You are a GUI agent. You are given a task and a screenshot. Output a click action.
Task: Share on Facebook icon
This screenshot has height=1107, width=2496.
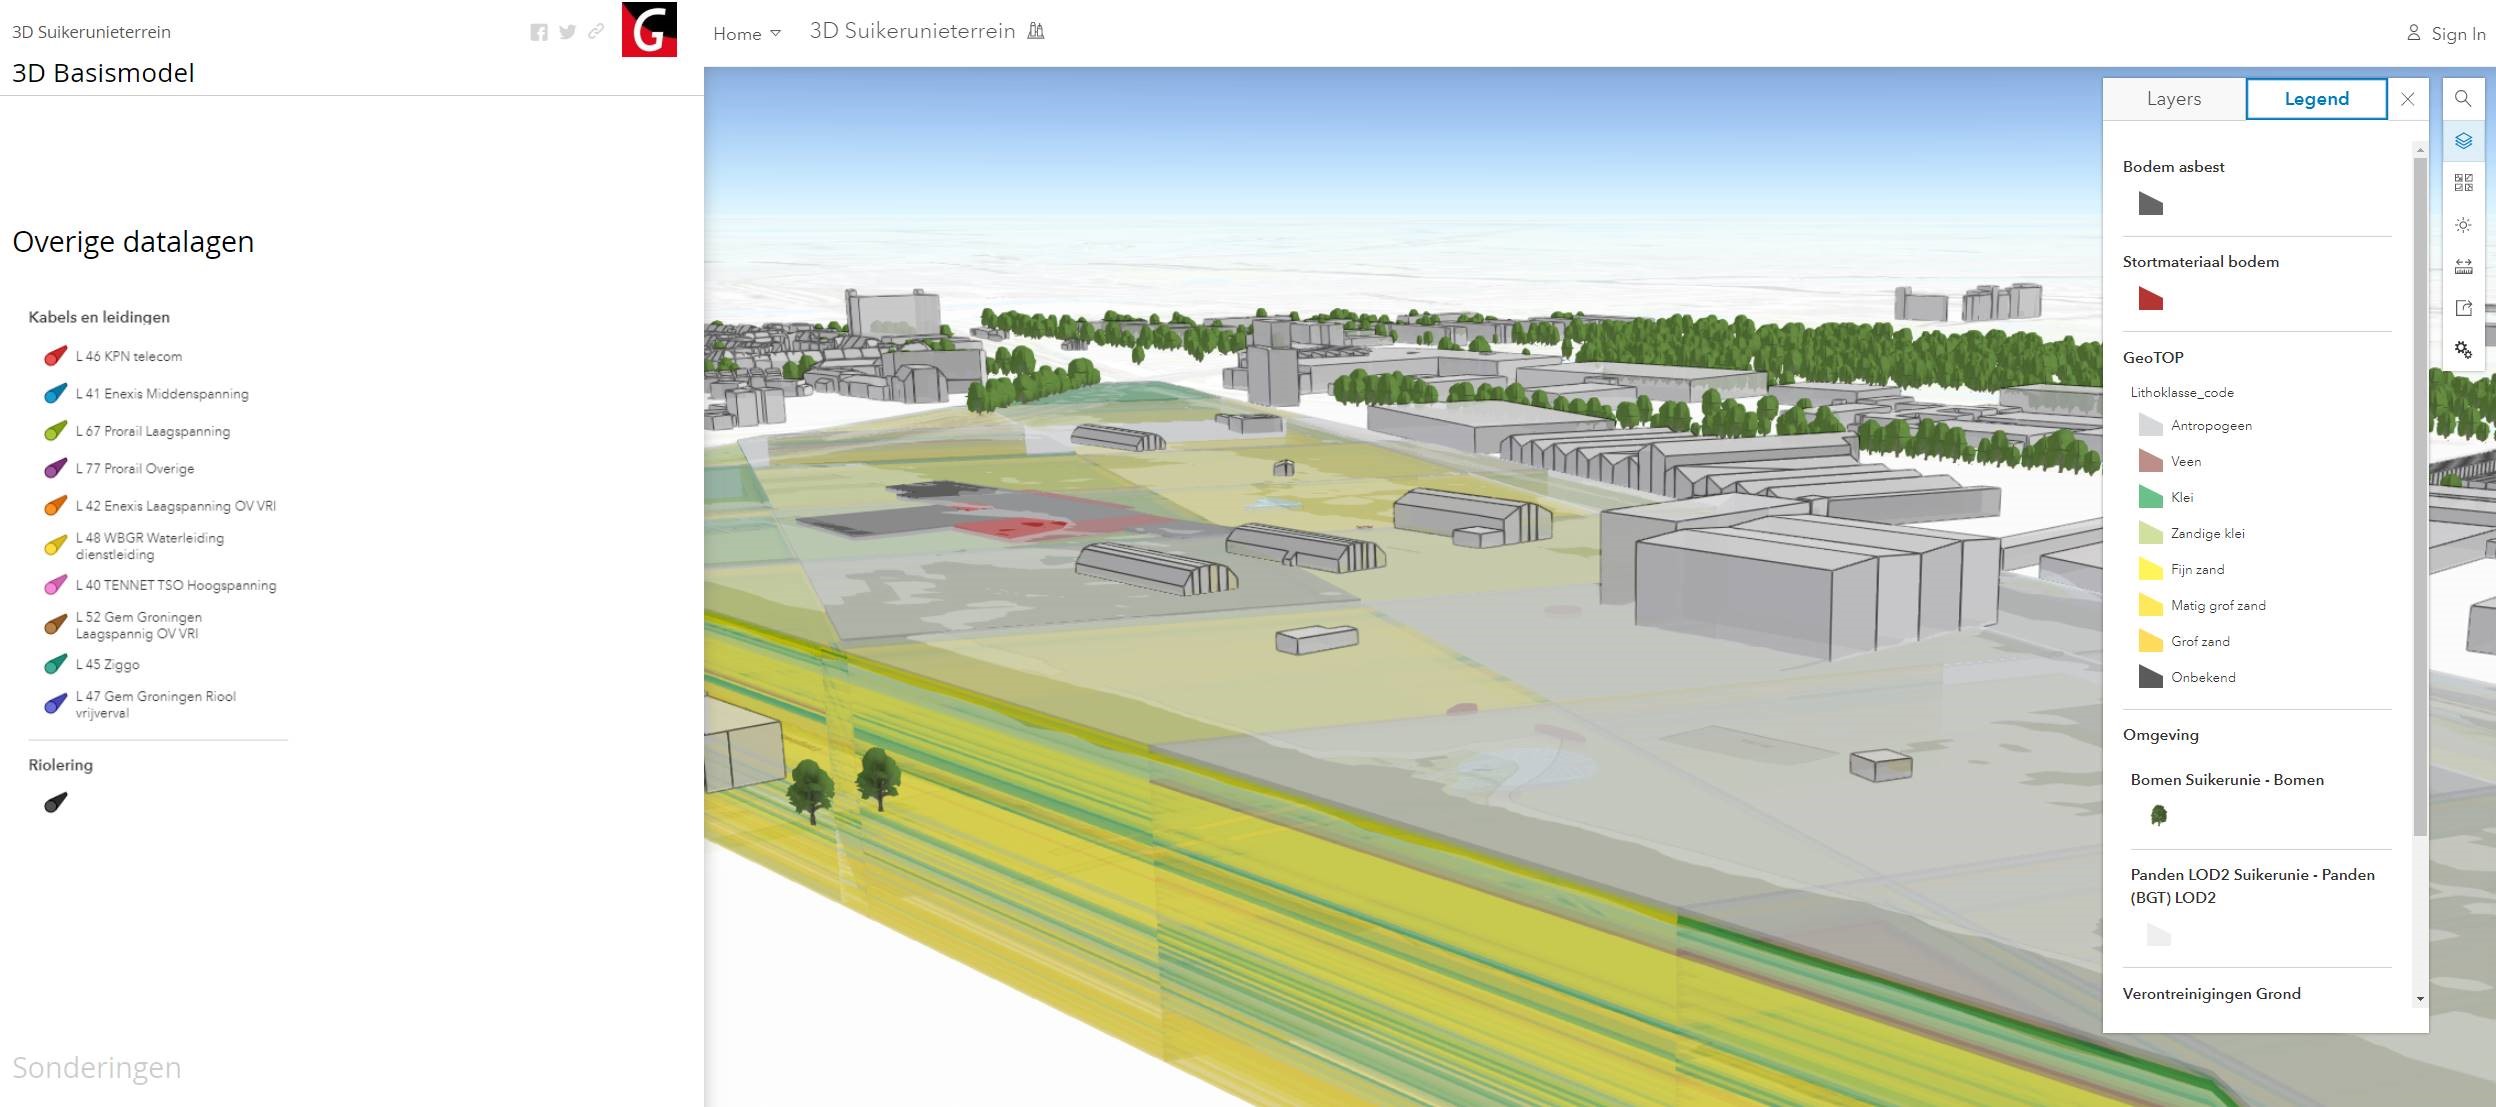[539, 32]
